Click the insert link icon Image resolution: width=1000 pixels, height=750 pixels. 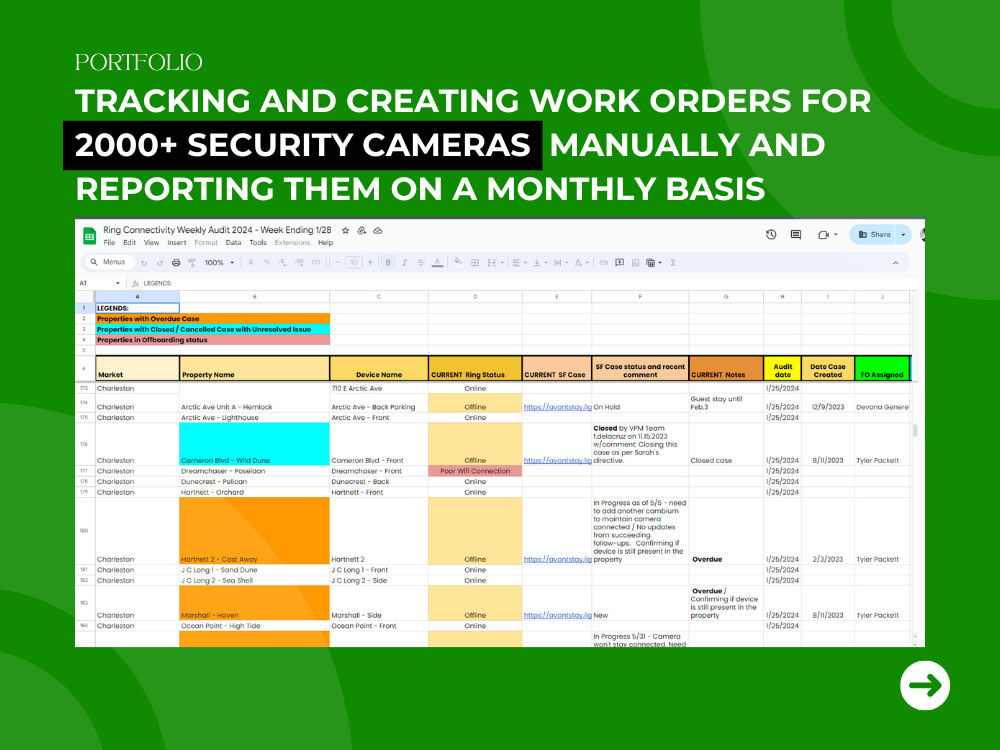pos(603,263)
